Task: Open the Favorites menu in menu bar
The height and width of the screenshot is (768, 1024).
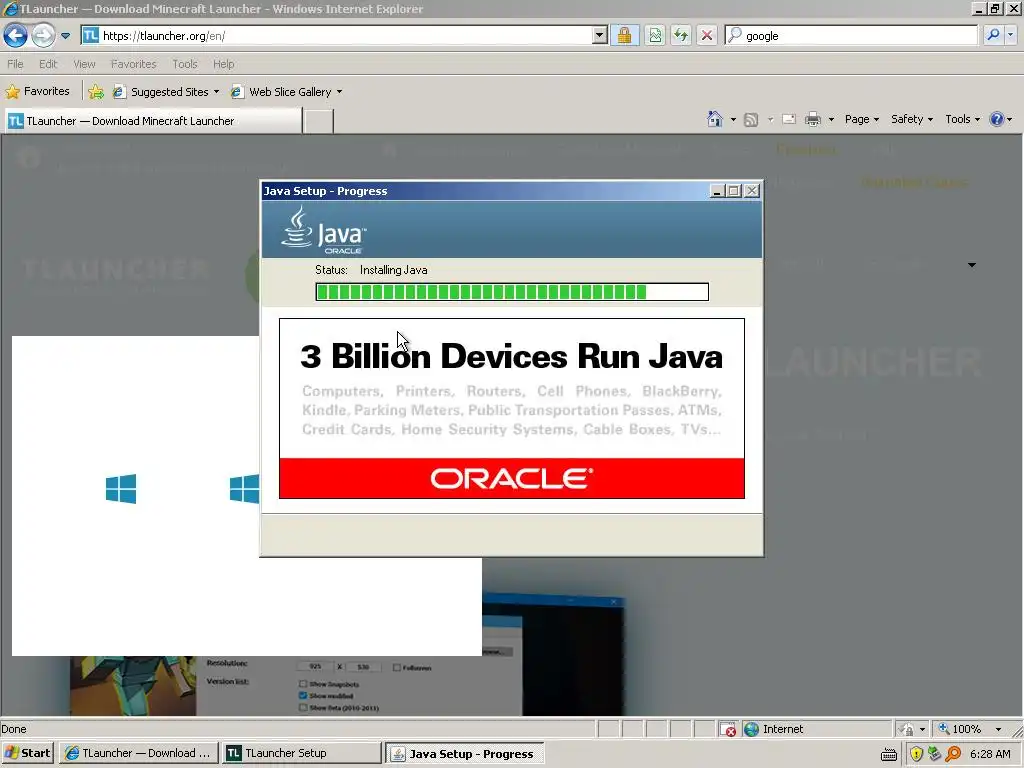Action: click(x=133, y=64)
